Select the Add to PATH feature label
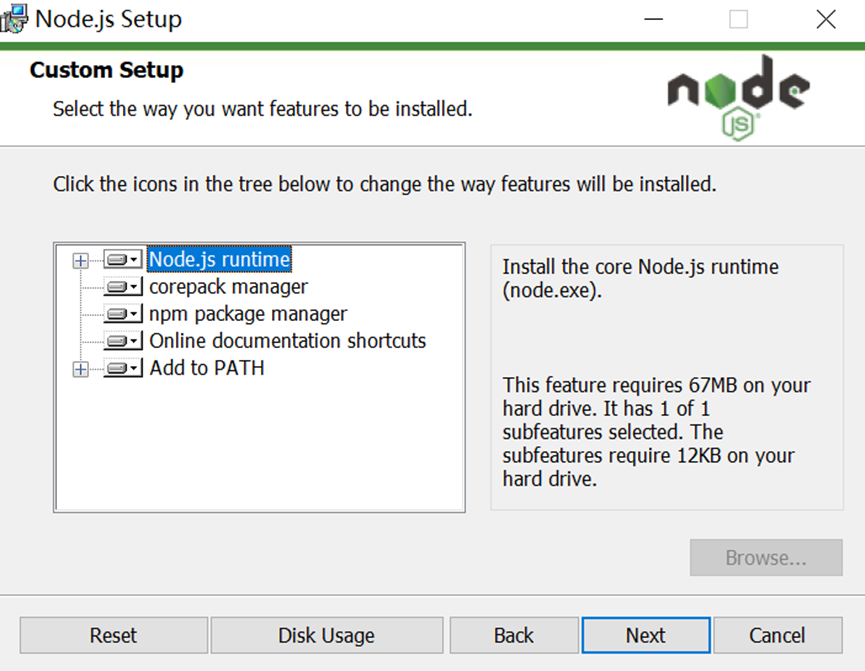Screen dimensions: 865x671 (207, 368)
